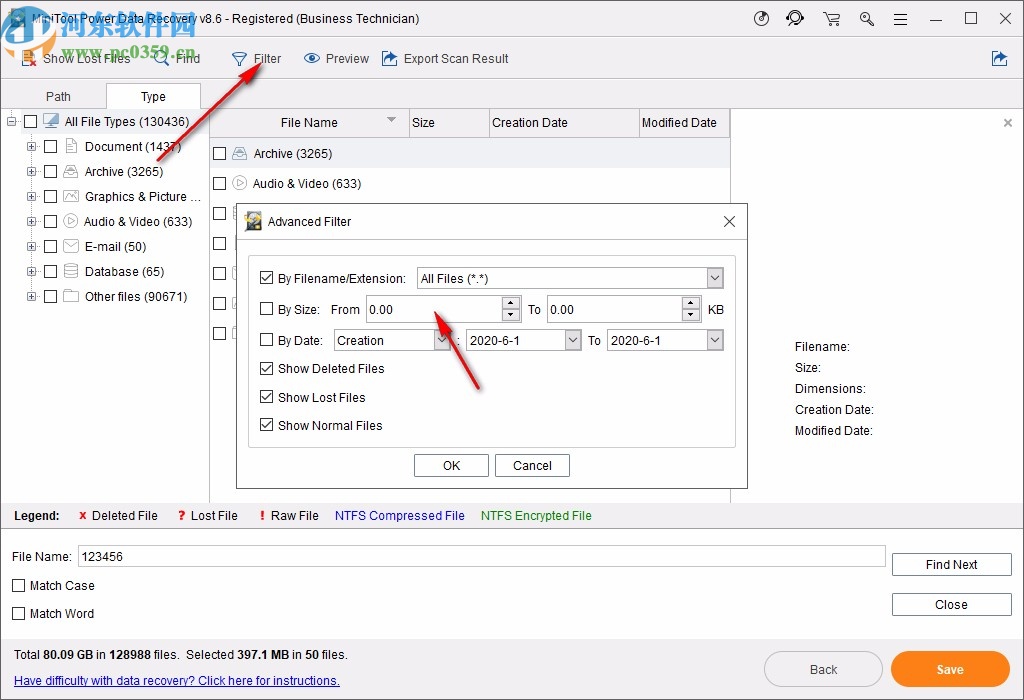Uncheck Show Deleted Files option
The height and width of the screenshot is (700, 1024).
pos(266,368)
